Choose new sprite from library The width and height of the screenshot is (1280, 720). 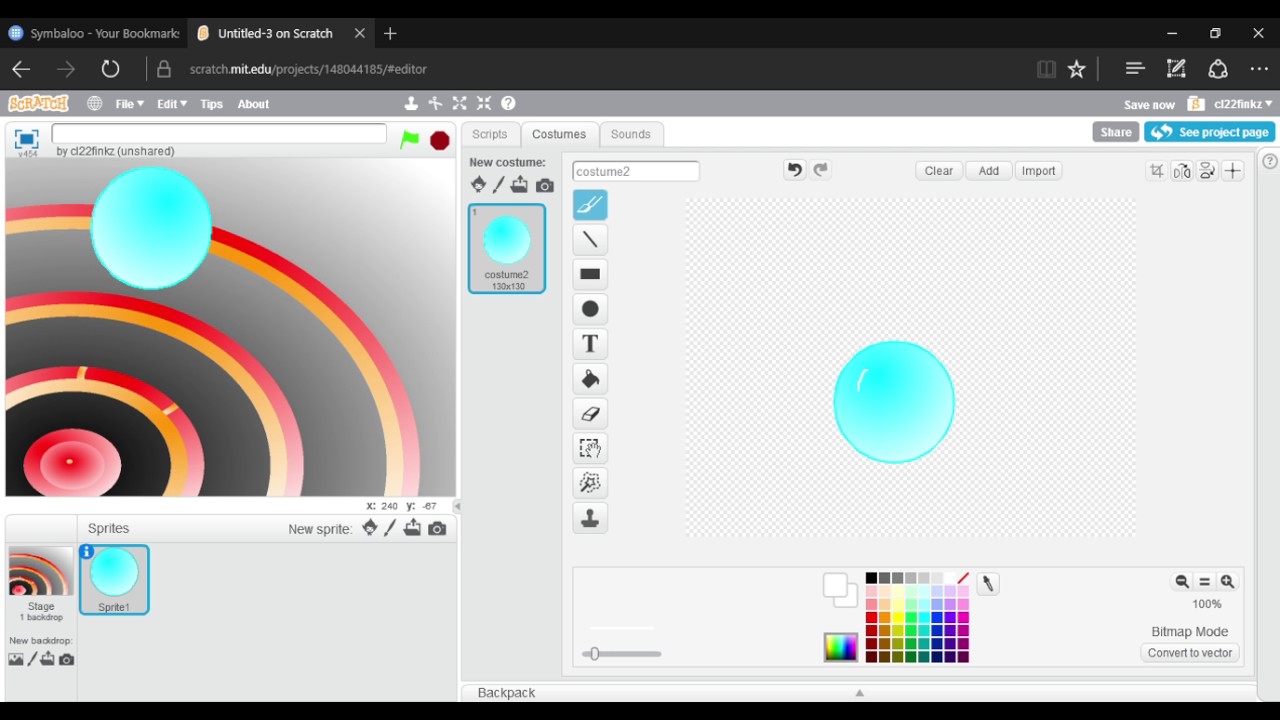tap(370, 528)
